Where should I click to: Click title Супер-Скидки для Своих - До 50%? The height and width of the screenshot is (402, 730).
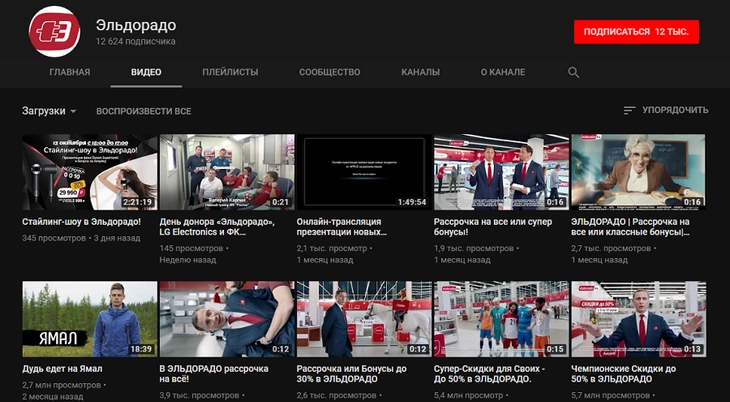click(489, 374)
